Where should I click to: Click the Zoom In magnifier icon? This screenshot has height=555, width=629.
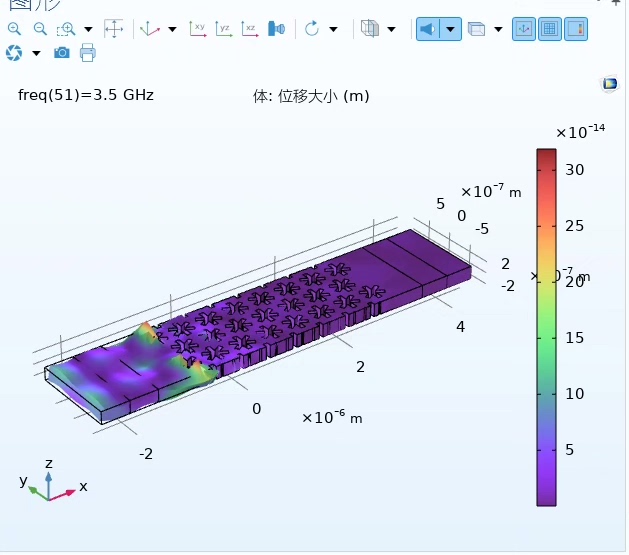coord(14,29)
